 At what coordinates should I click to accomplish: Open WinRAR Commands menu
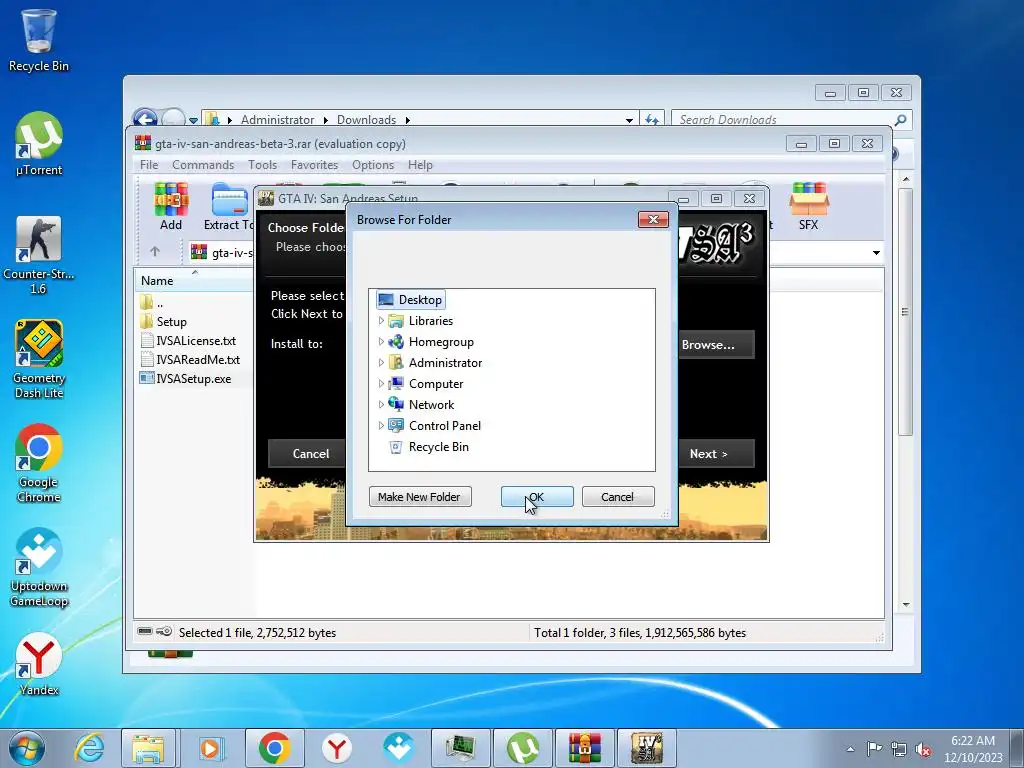(203, 165)
